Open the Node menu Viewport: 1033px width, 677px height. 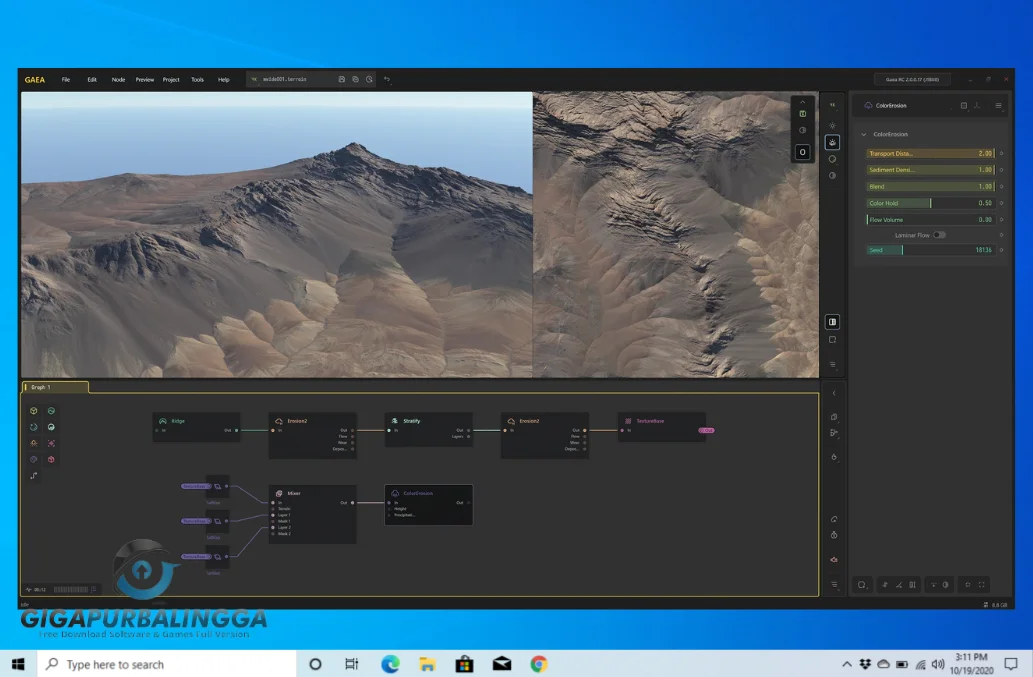click(x=119, y=80)
